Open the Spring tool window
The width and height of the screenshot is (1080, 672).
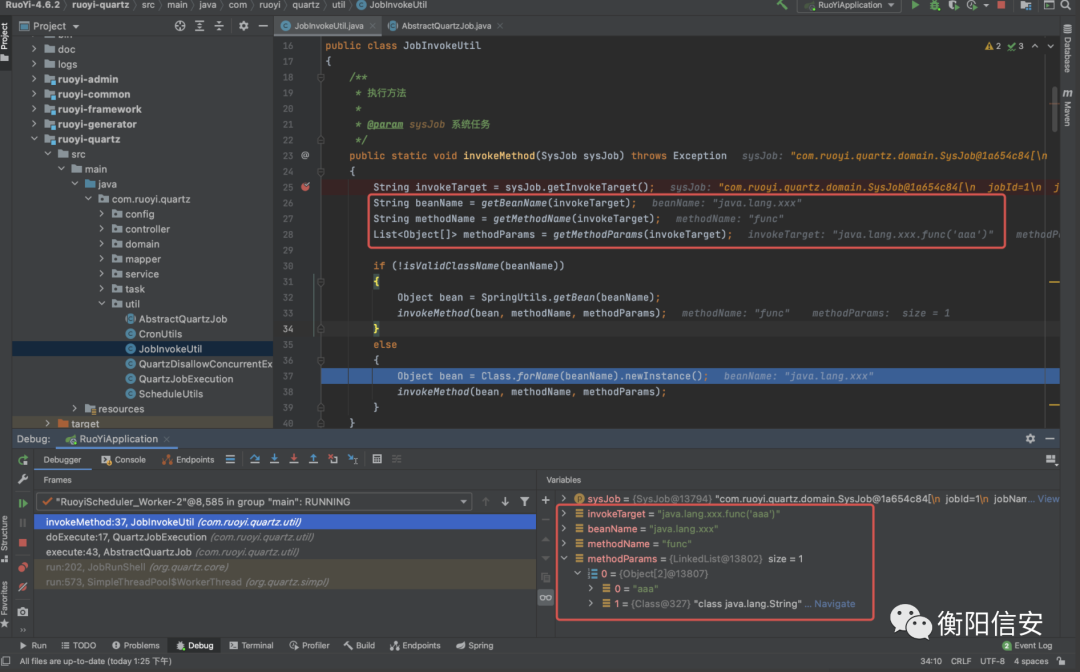(x=475, y=646)
